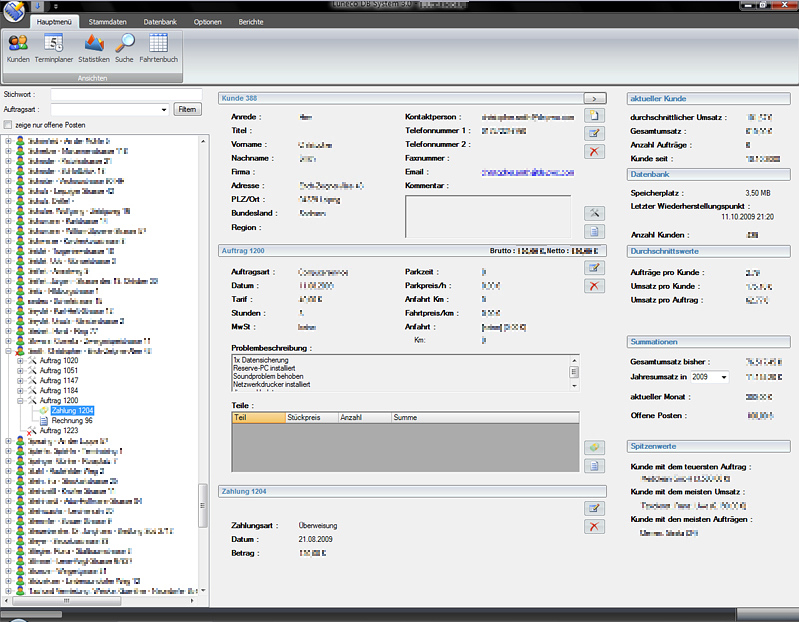
Task: Click the invoice document icon beside Teile table
Action: click(594, 466)
